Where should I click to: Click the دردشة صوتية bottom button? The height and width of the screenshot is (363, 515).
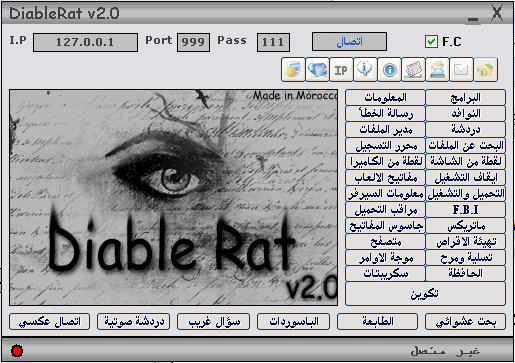[133, 321]
